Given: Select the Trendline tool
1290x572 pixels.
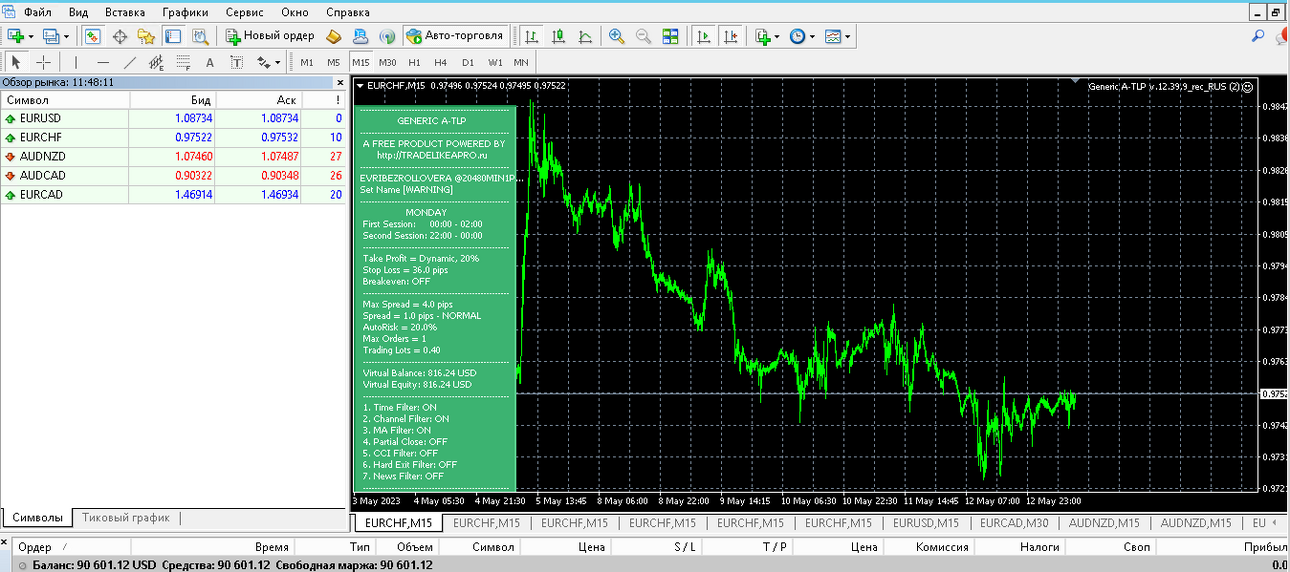Looking at the screenshot, I should [130, 62].
